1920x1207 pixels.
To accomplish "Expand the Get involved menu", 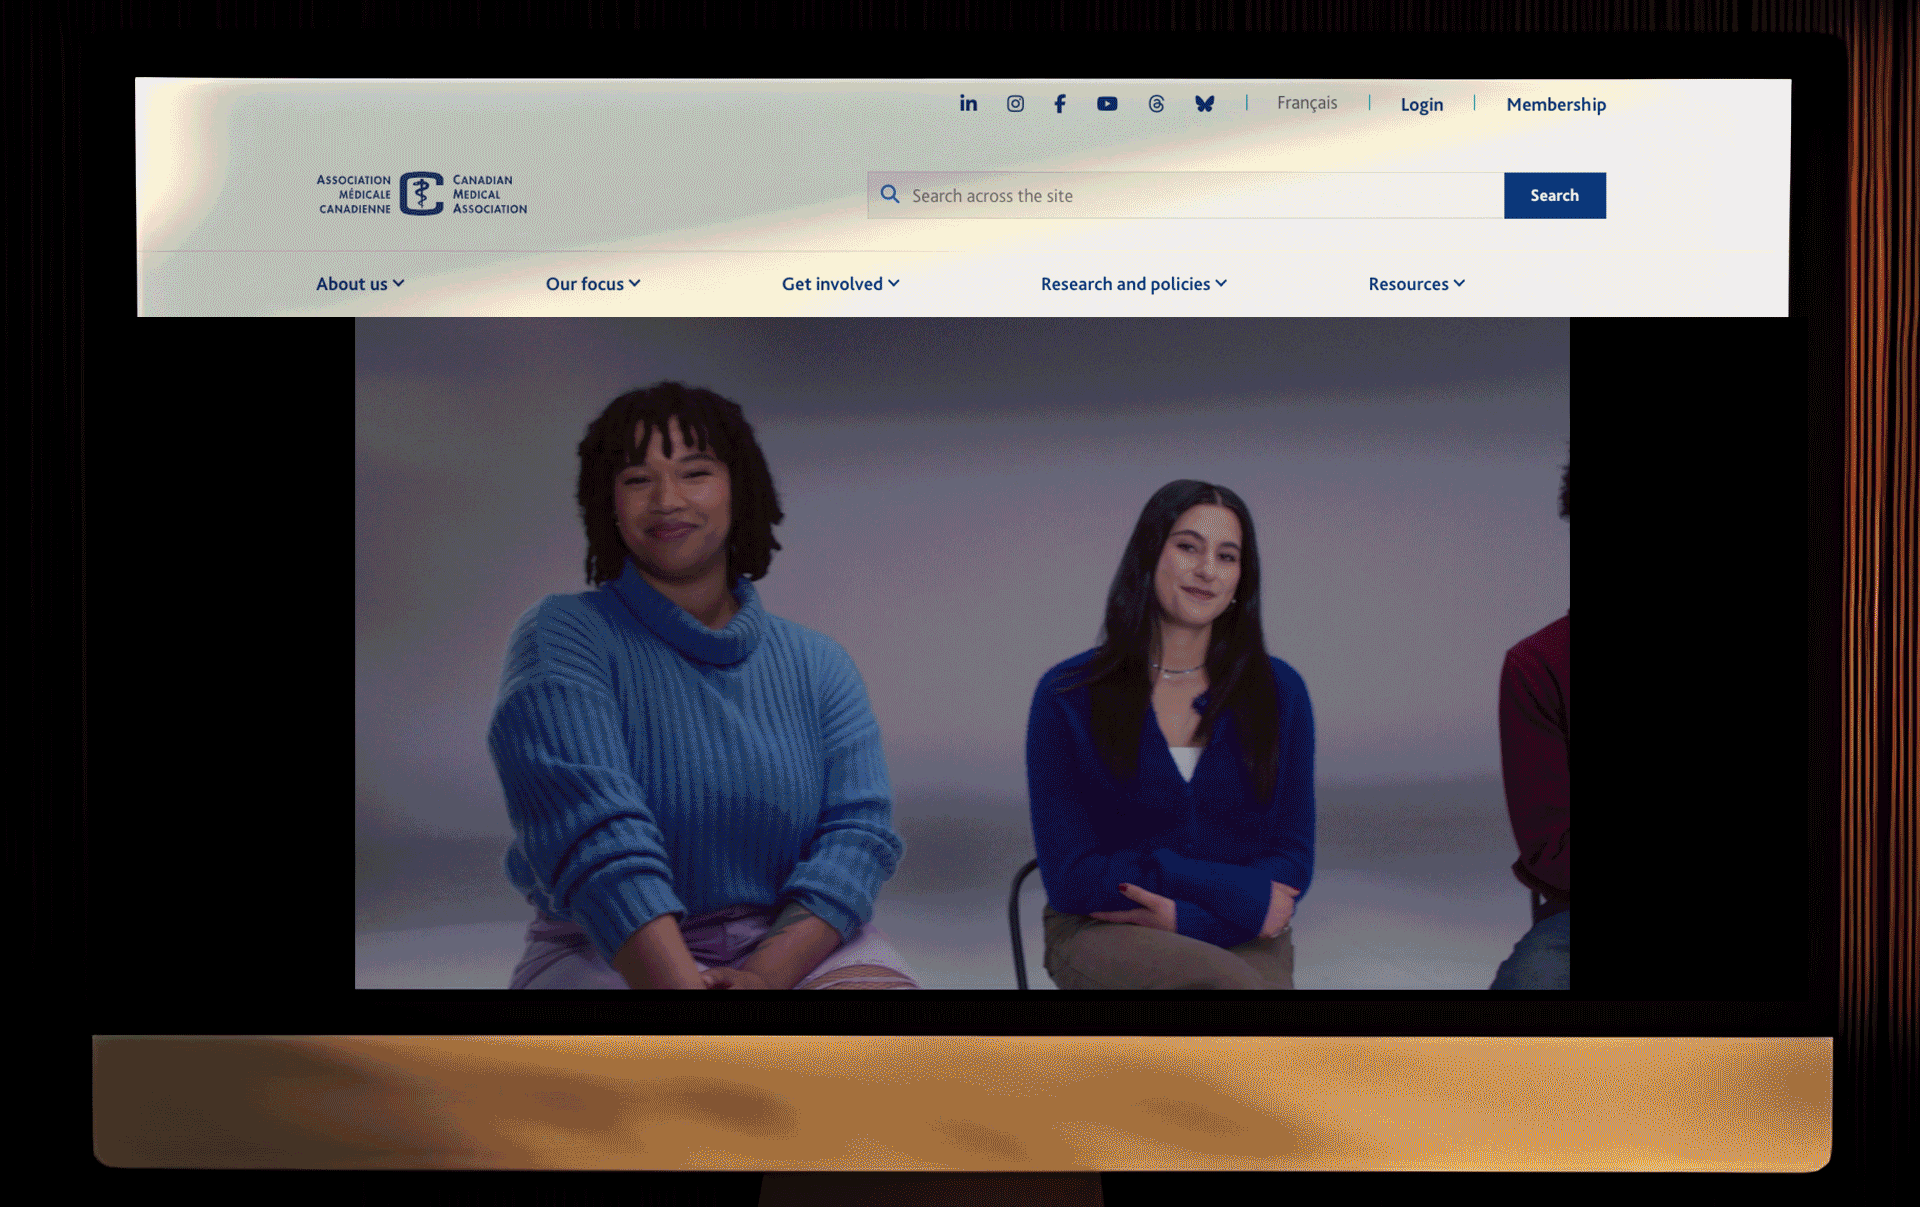I will 840,284.
